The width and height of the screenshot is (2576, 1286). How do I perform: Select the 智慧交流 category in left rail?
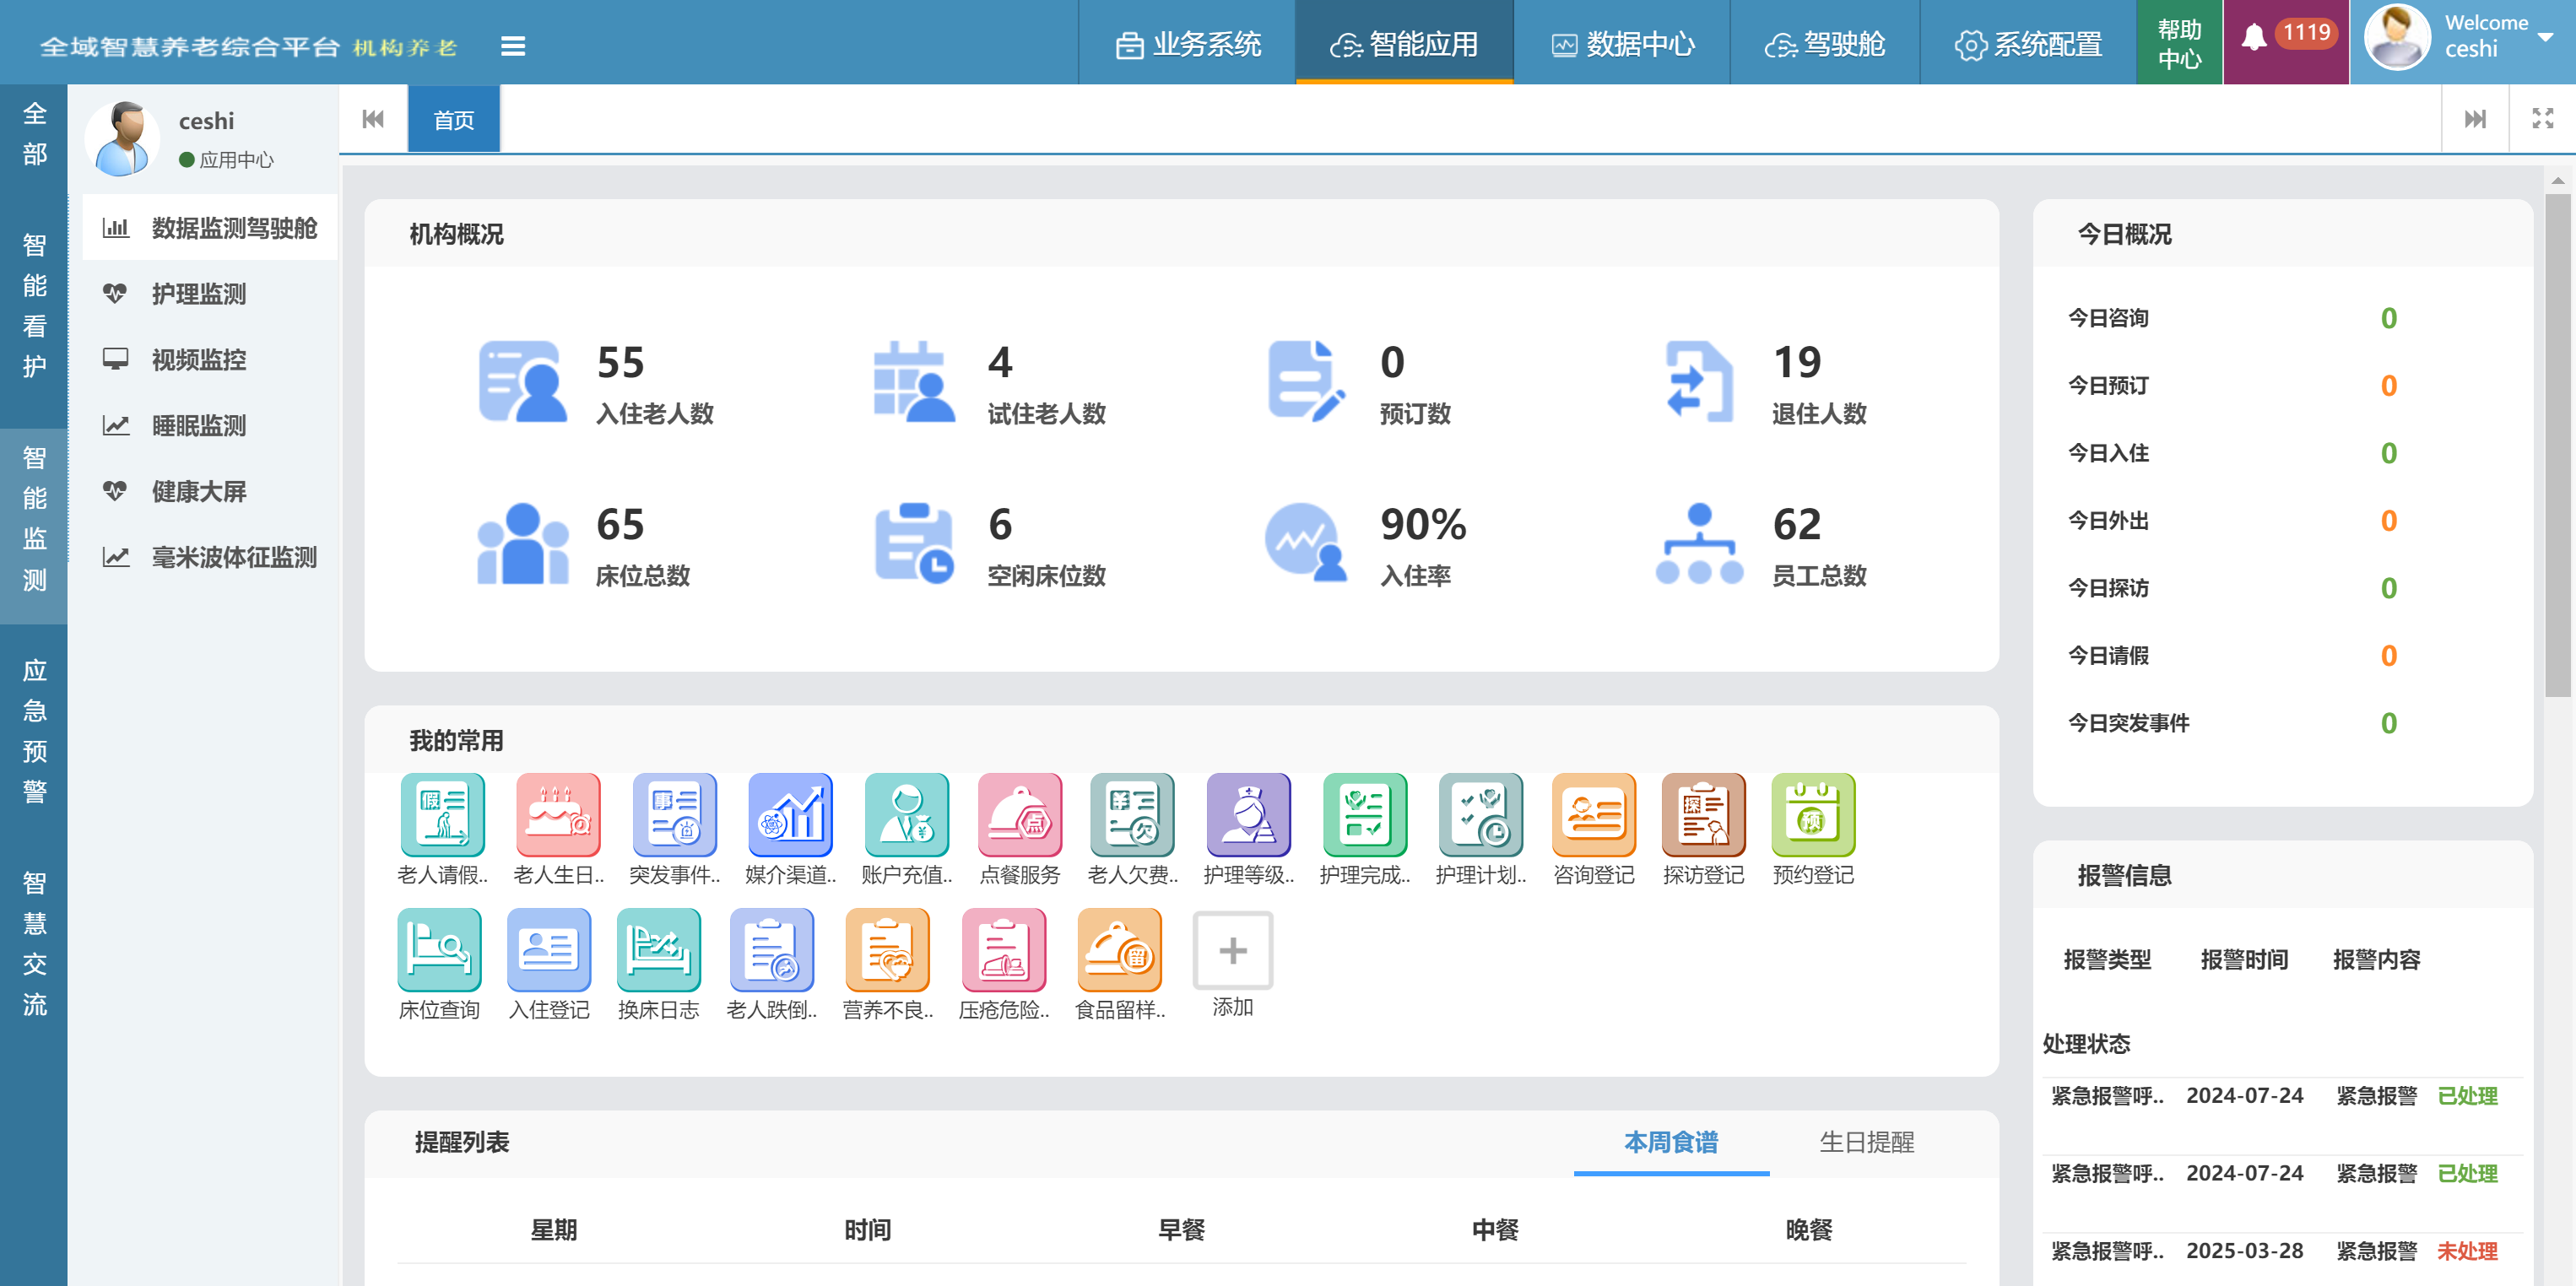[34, 944]
